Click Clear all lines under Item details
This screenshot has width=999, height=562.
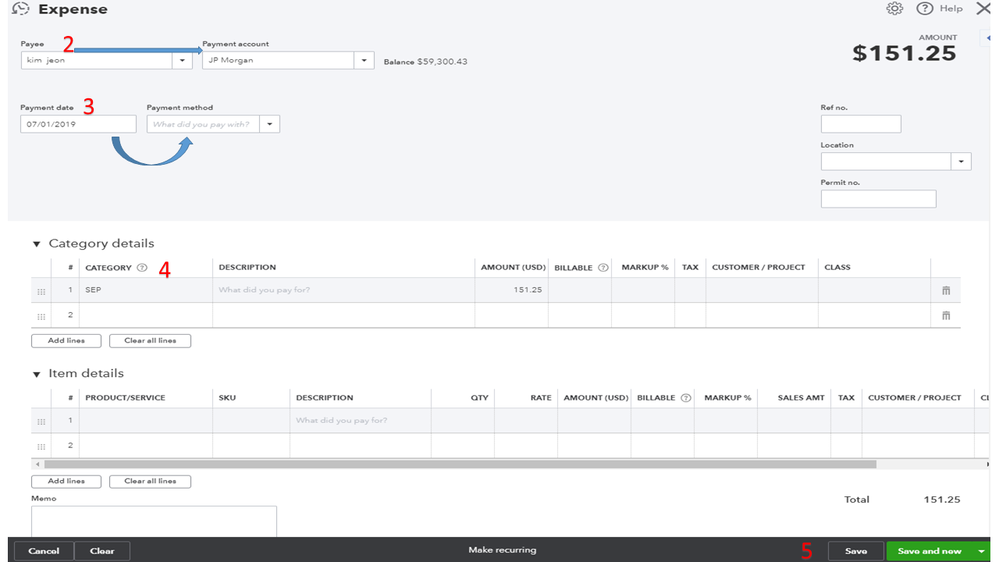[150, 481]
